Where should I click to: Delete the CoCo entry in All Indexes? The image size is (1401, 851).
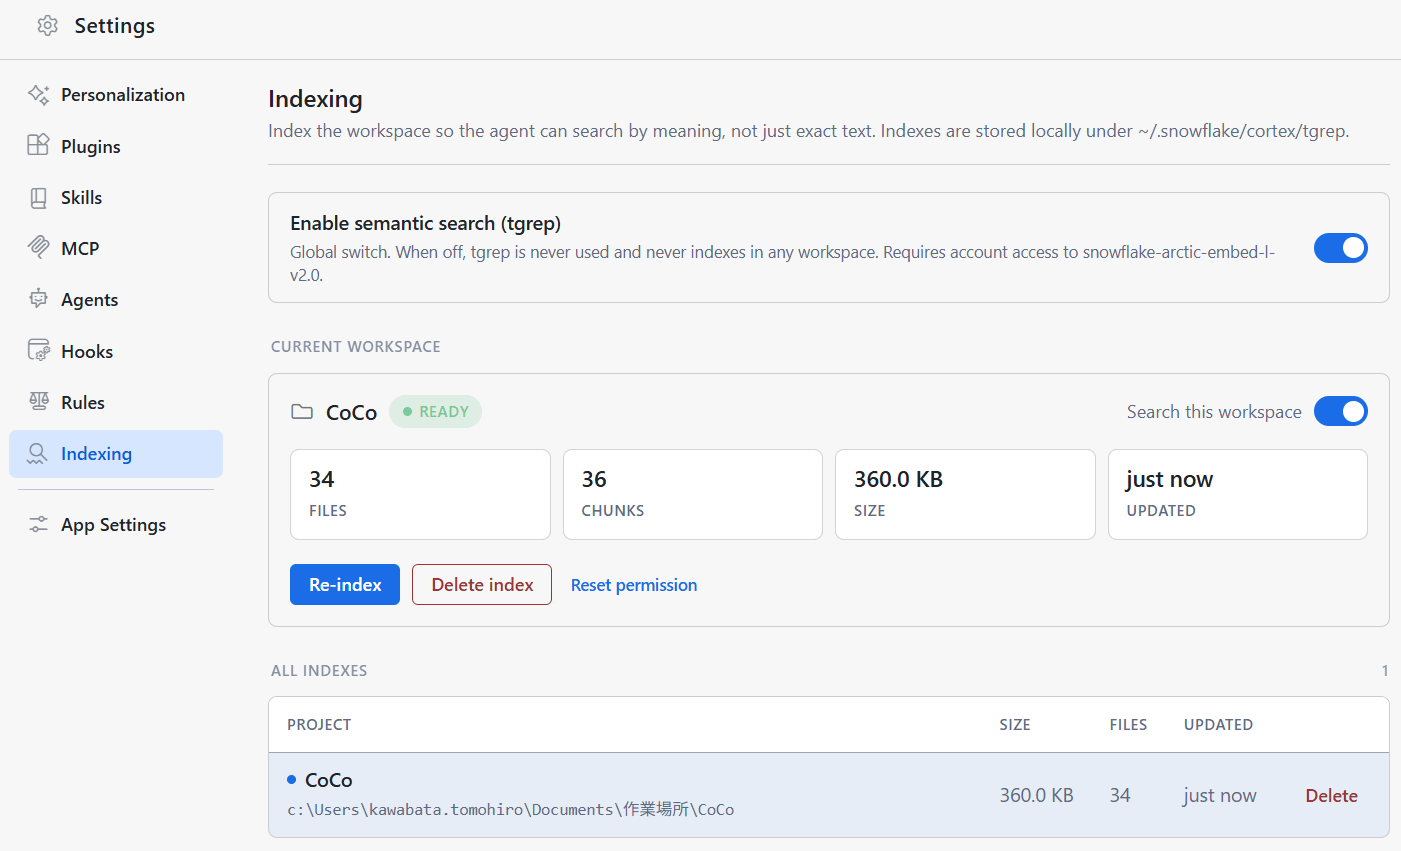click(x=1331, y=796)
